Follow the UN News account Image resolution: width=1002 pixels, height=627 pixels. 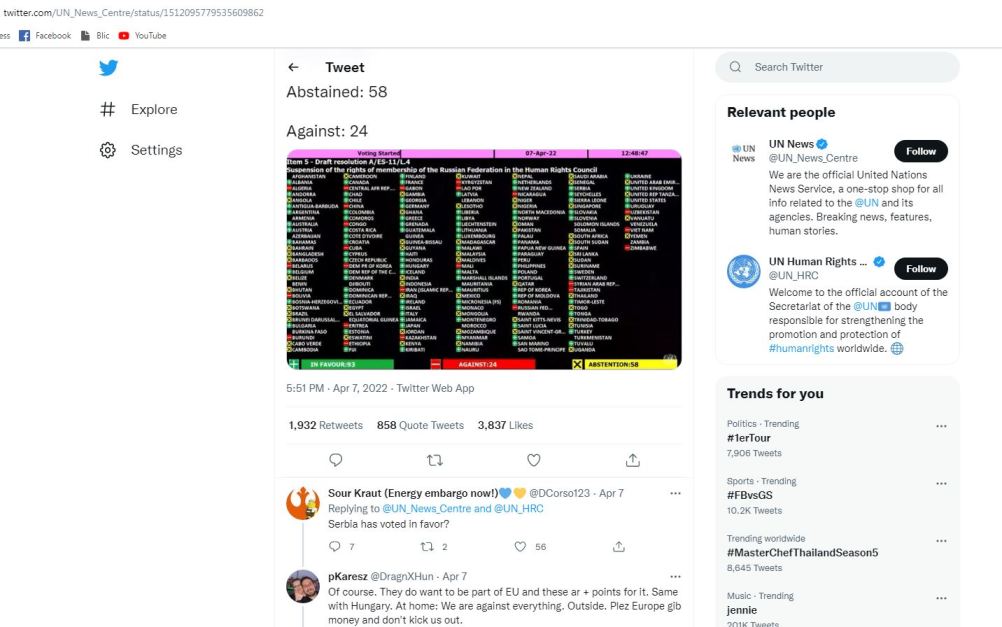tap(920, 152)
